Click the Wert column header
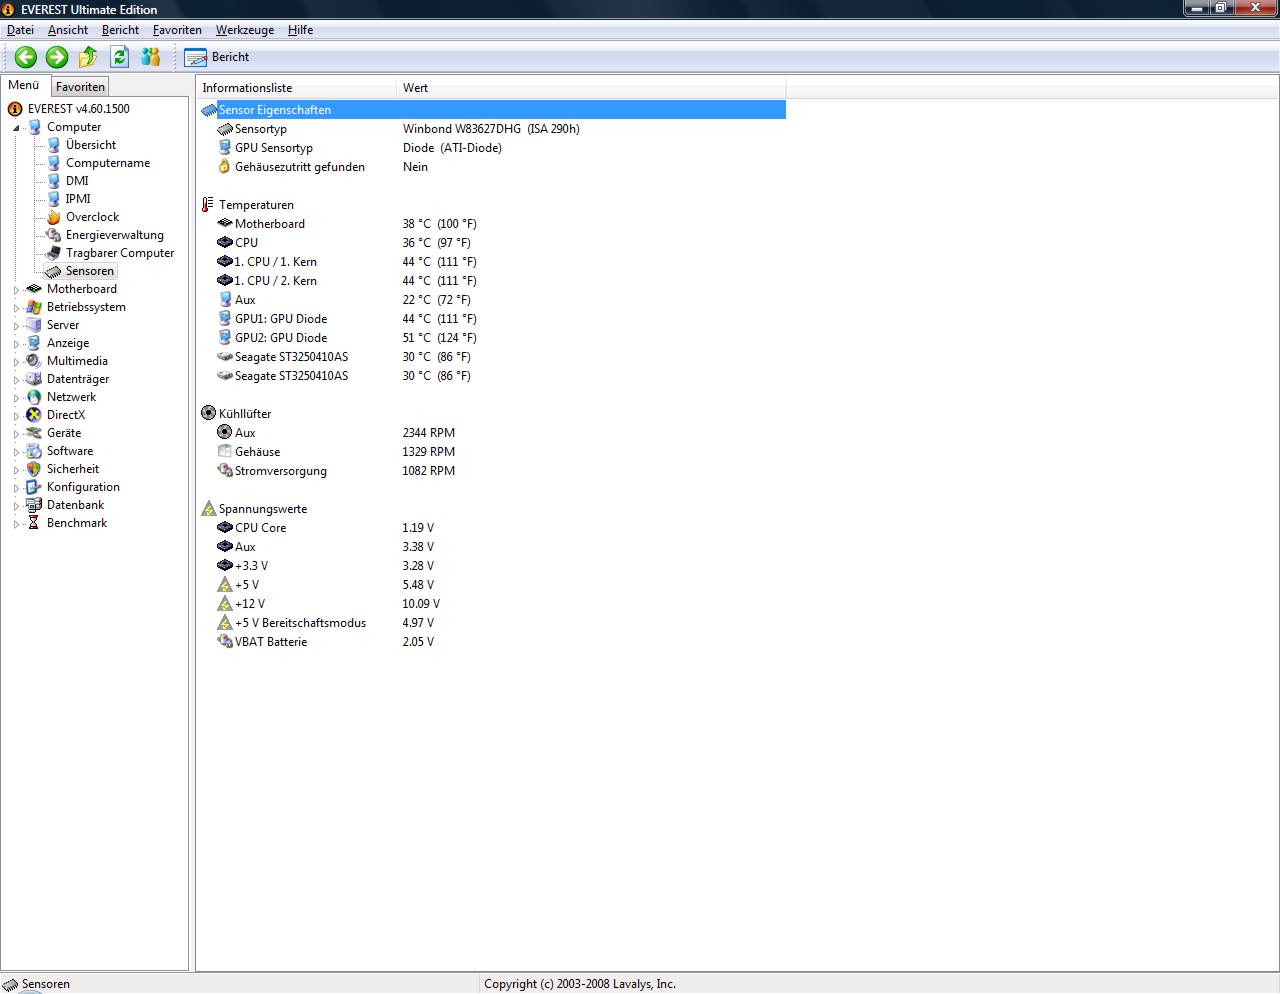 591,88
